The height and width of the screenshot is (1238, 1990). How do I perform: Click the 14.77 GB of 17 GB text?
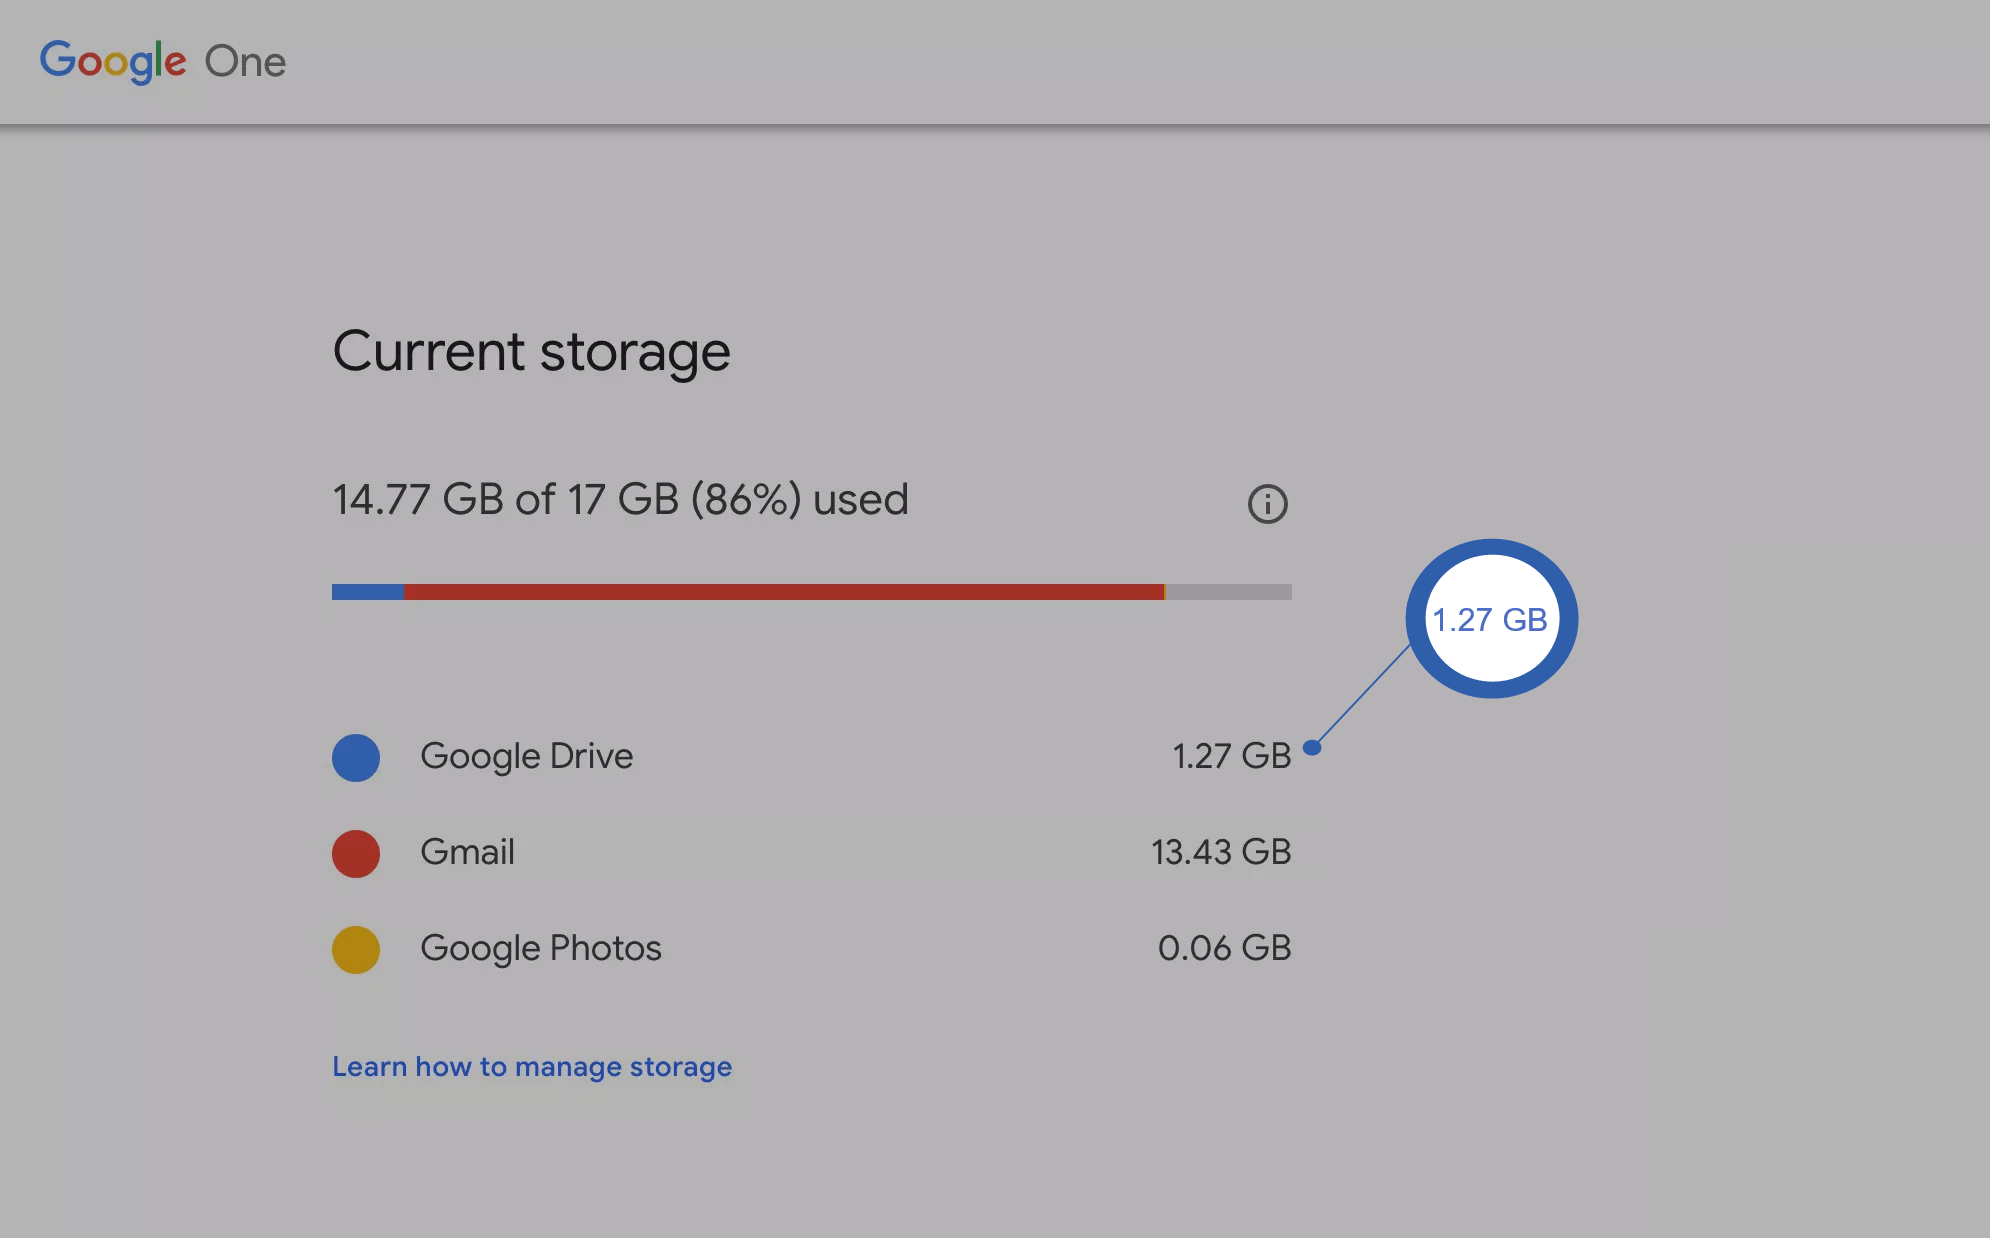(620, 499)
